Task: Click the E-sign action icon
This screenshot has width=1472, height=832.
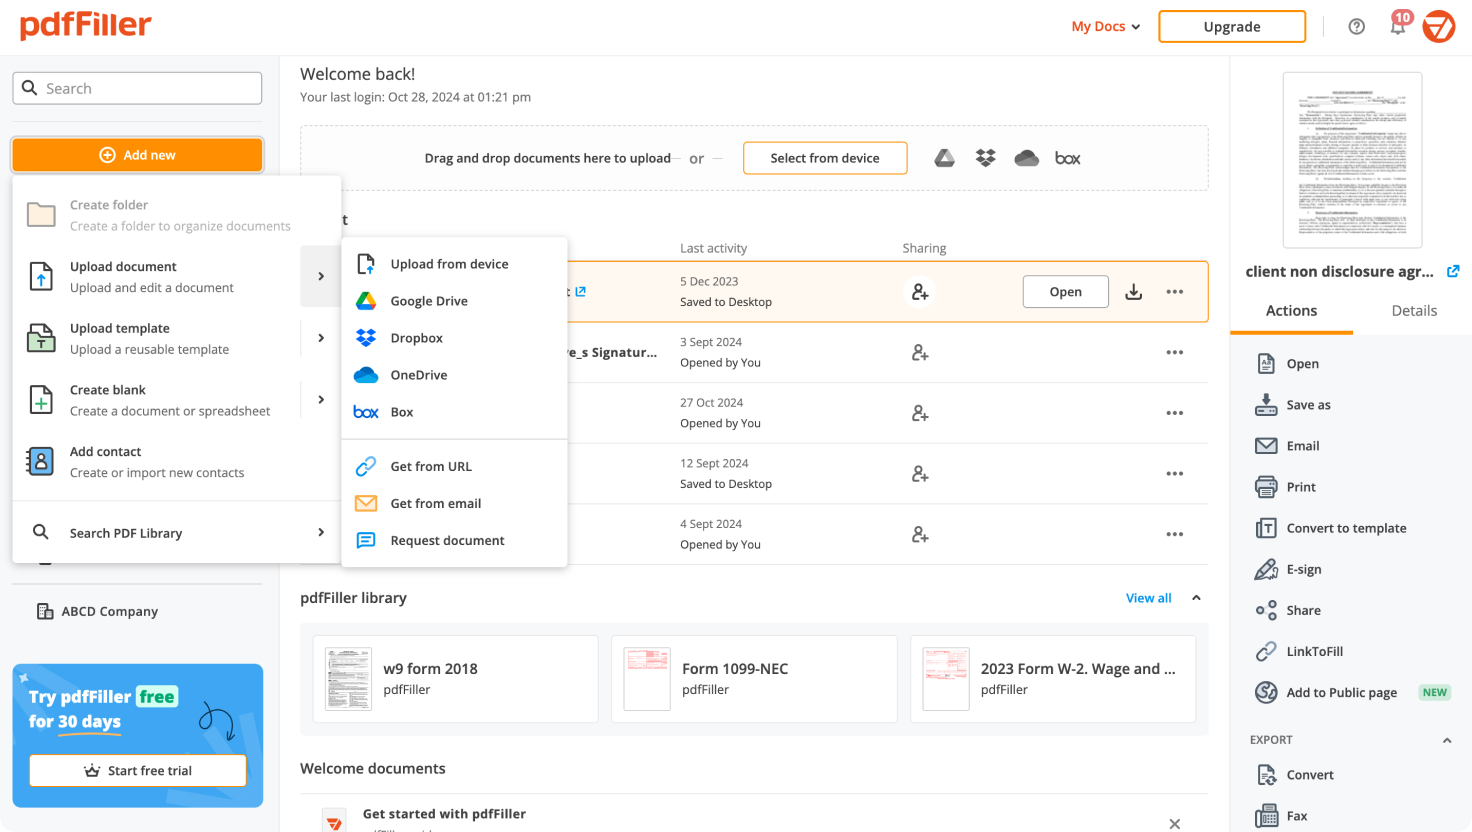Action: 1266,569
